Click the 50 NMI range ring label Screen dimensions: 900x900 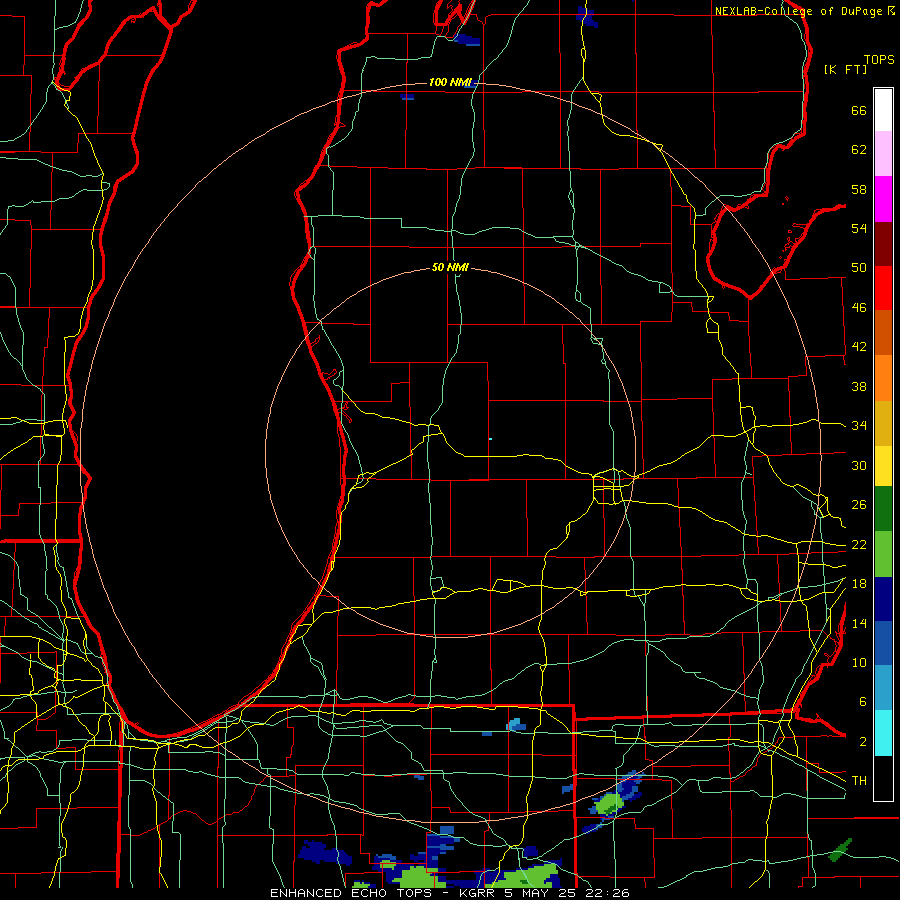tap(450, 267)
